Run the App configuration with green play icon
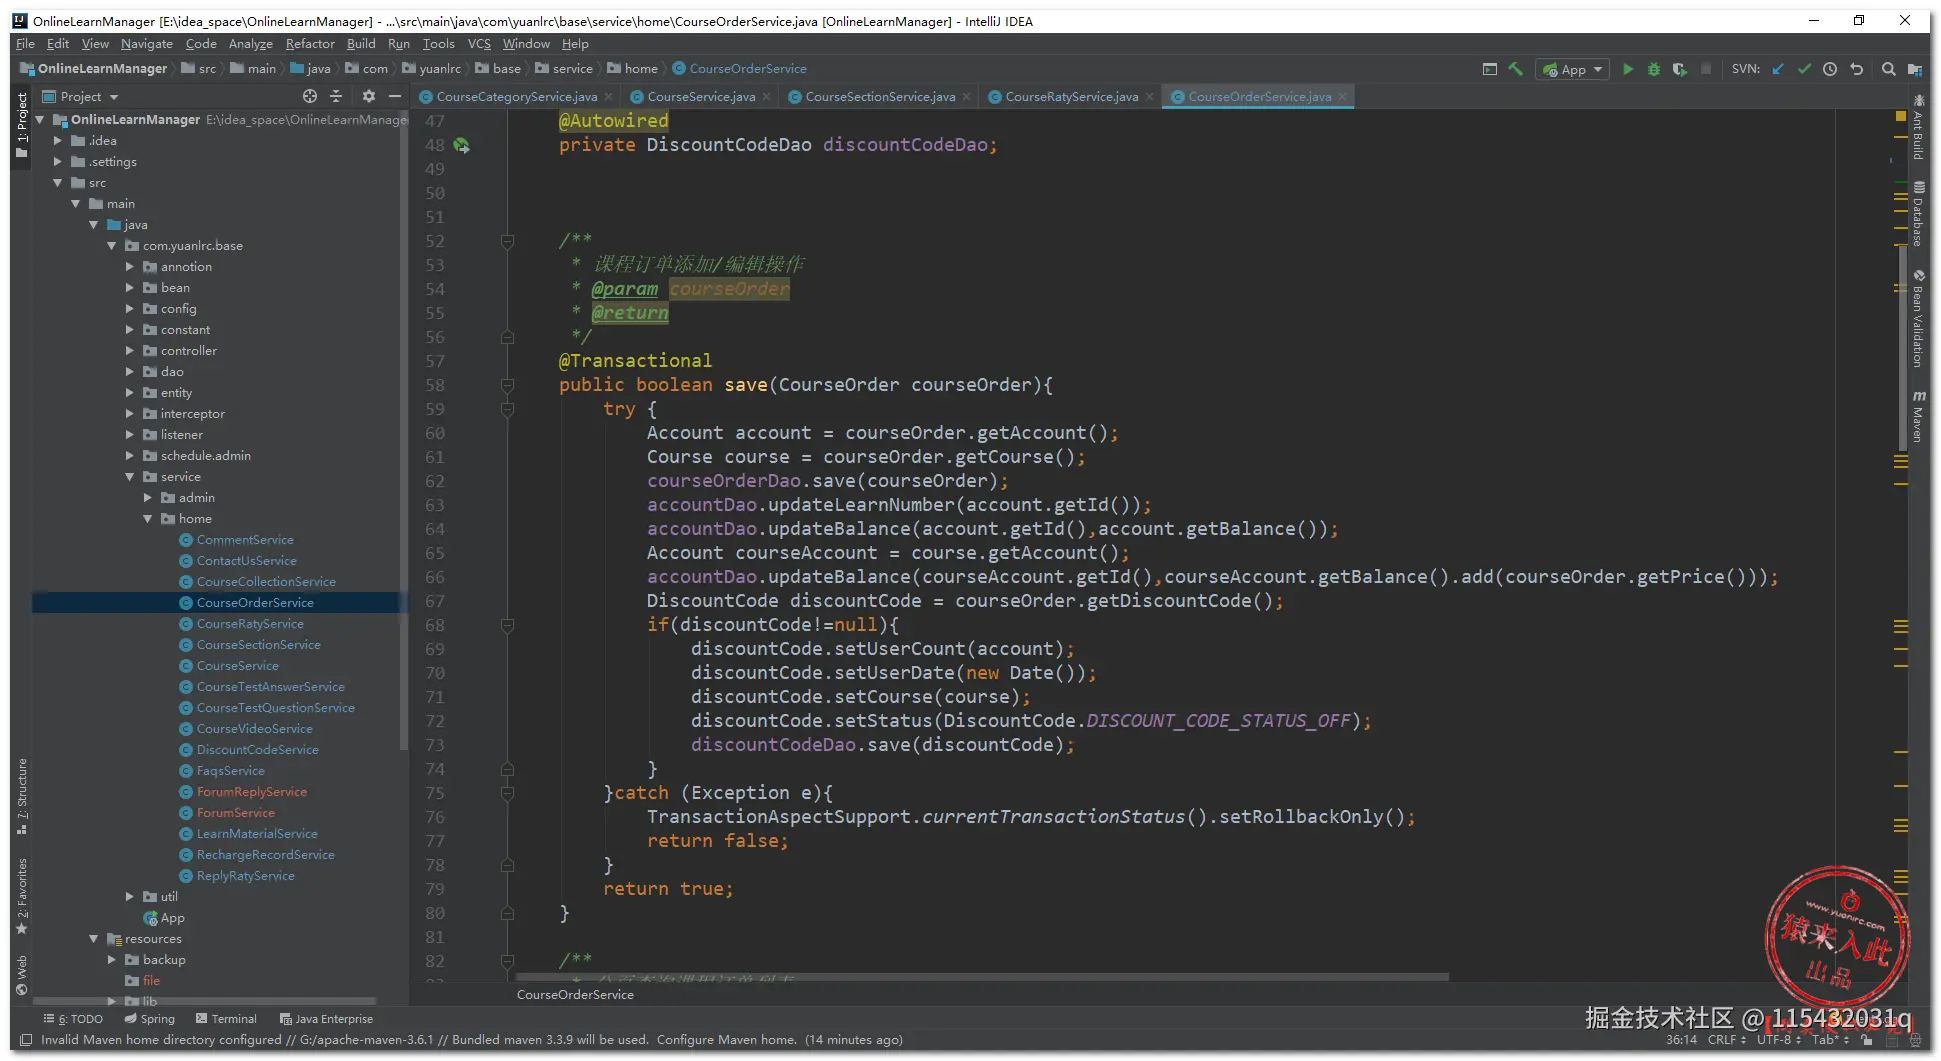 [x=1628, y=69]
